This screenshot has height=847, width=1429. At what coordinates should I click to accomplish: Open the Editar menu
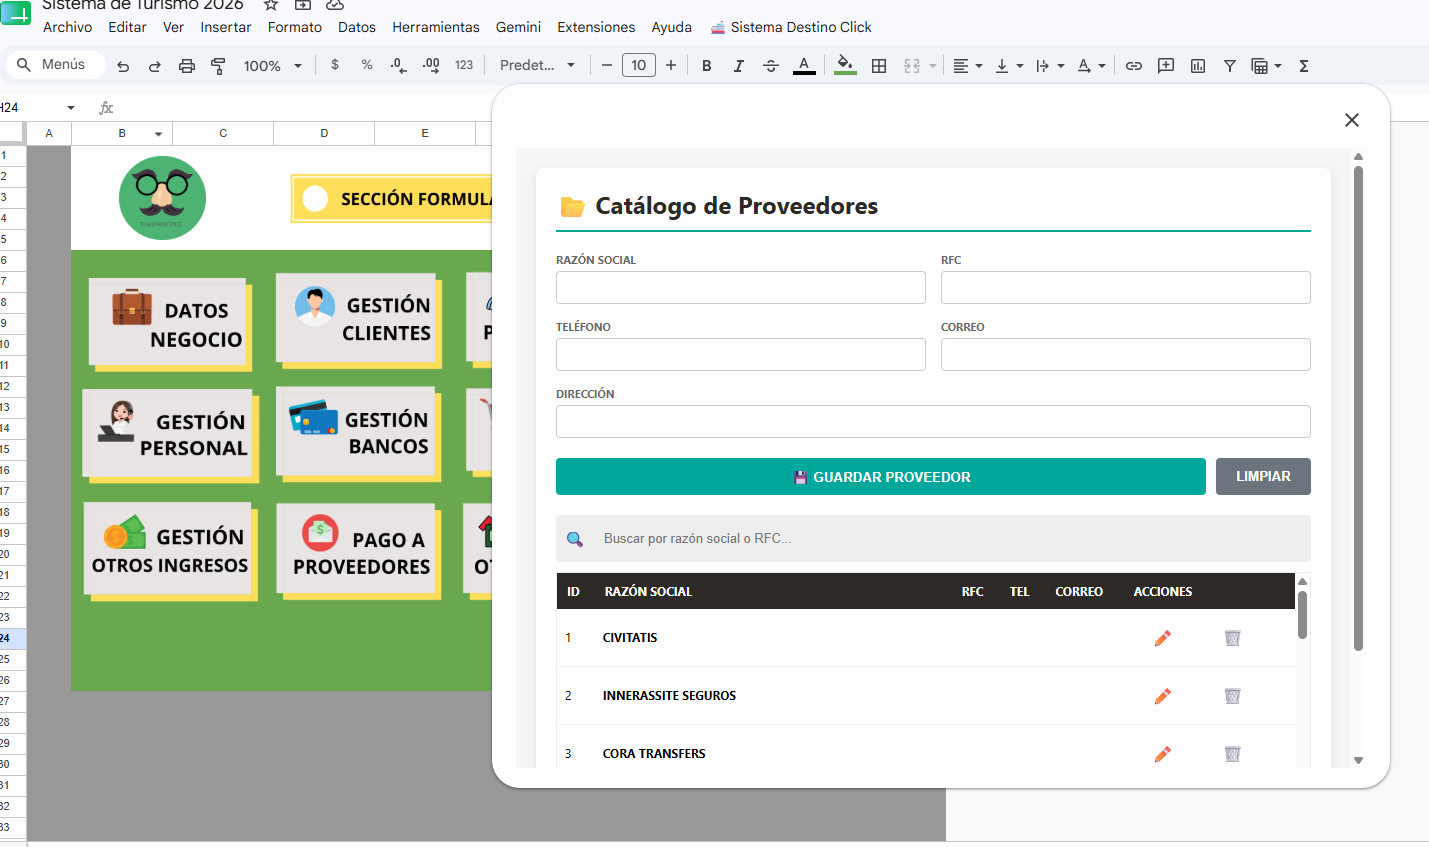[127, 27]
